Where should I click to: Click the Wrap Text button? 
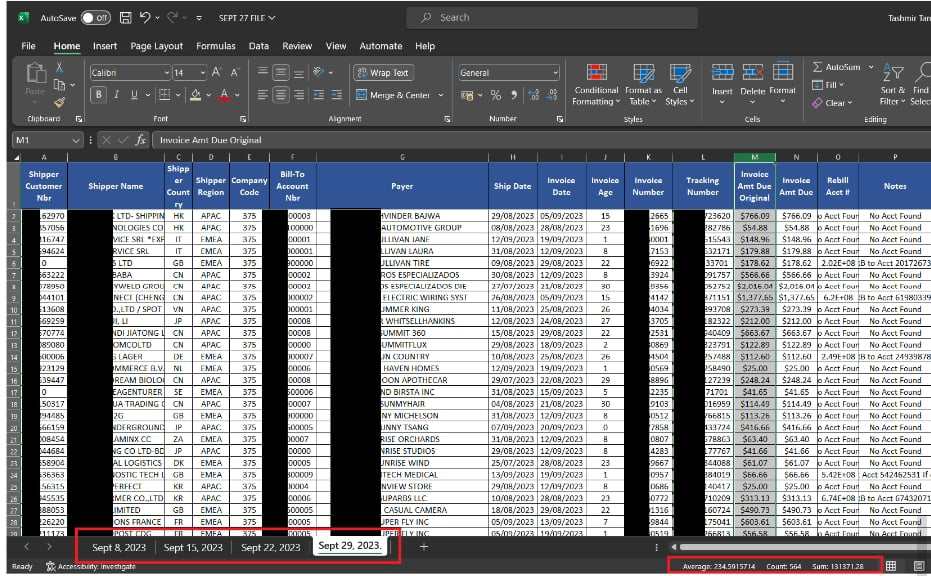coord(382,73)
